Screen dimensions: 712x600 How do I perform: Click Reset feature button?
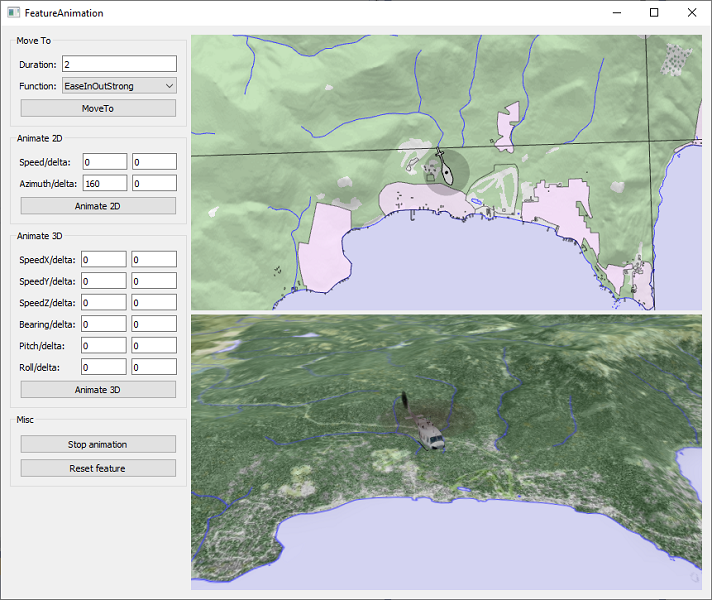point(98,468)
